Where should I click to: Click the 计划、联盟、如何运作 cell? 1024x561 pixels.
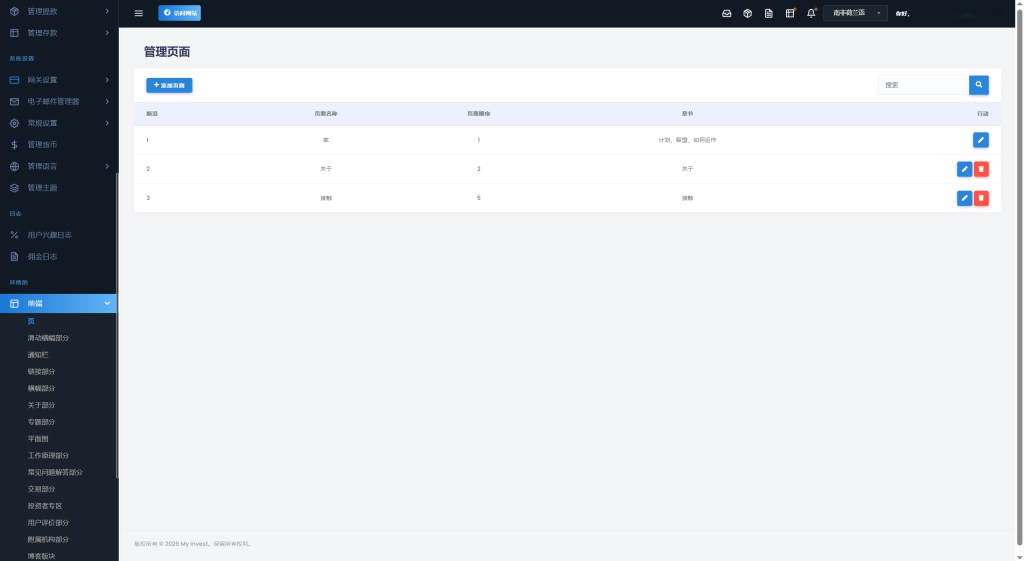click(x=687, y=140)
